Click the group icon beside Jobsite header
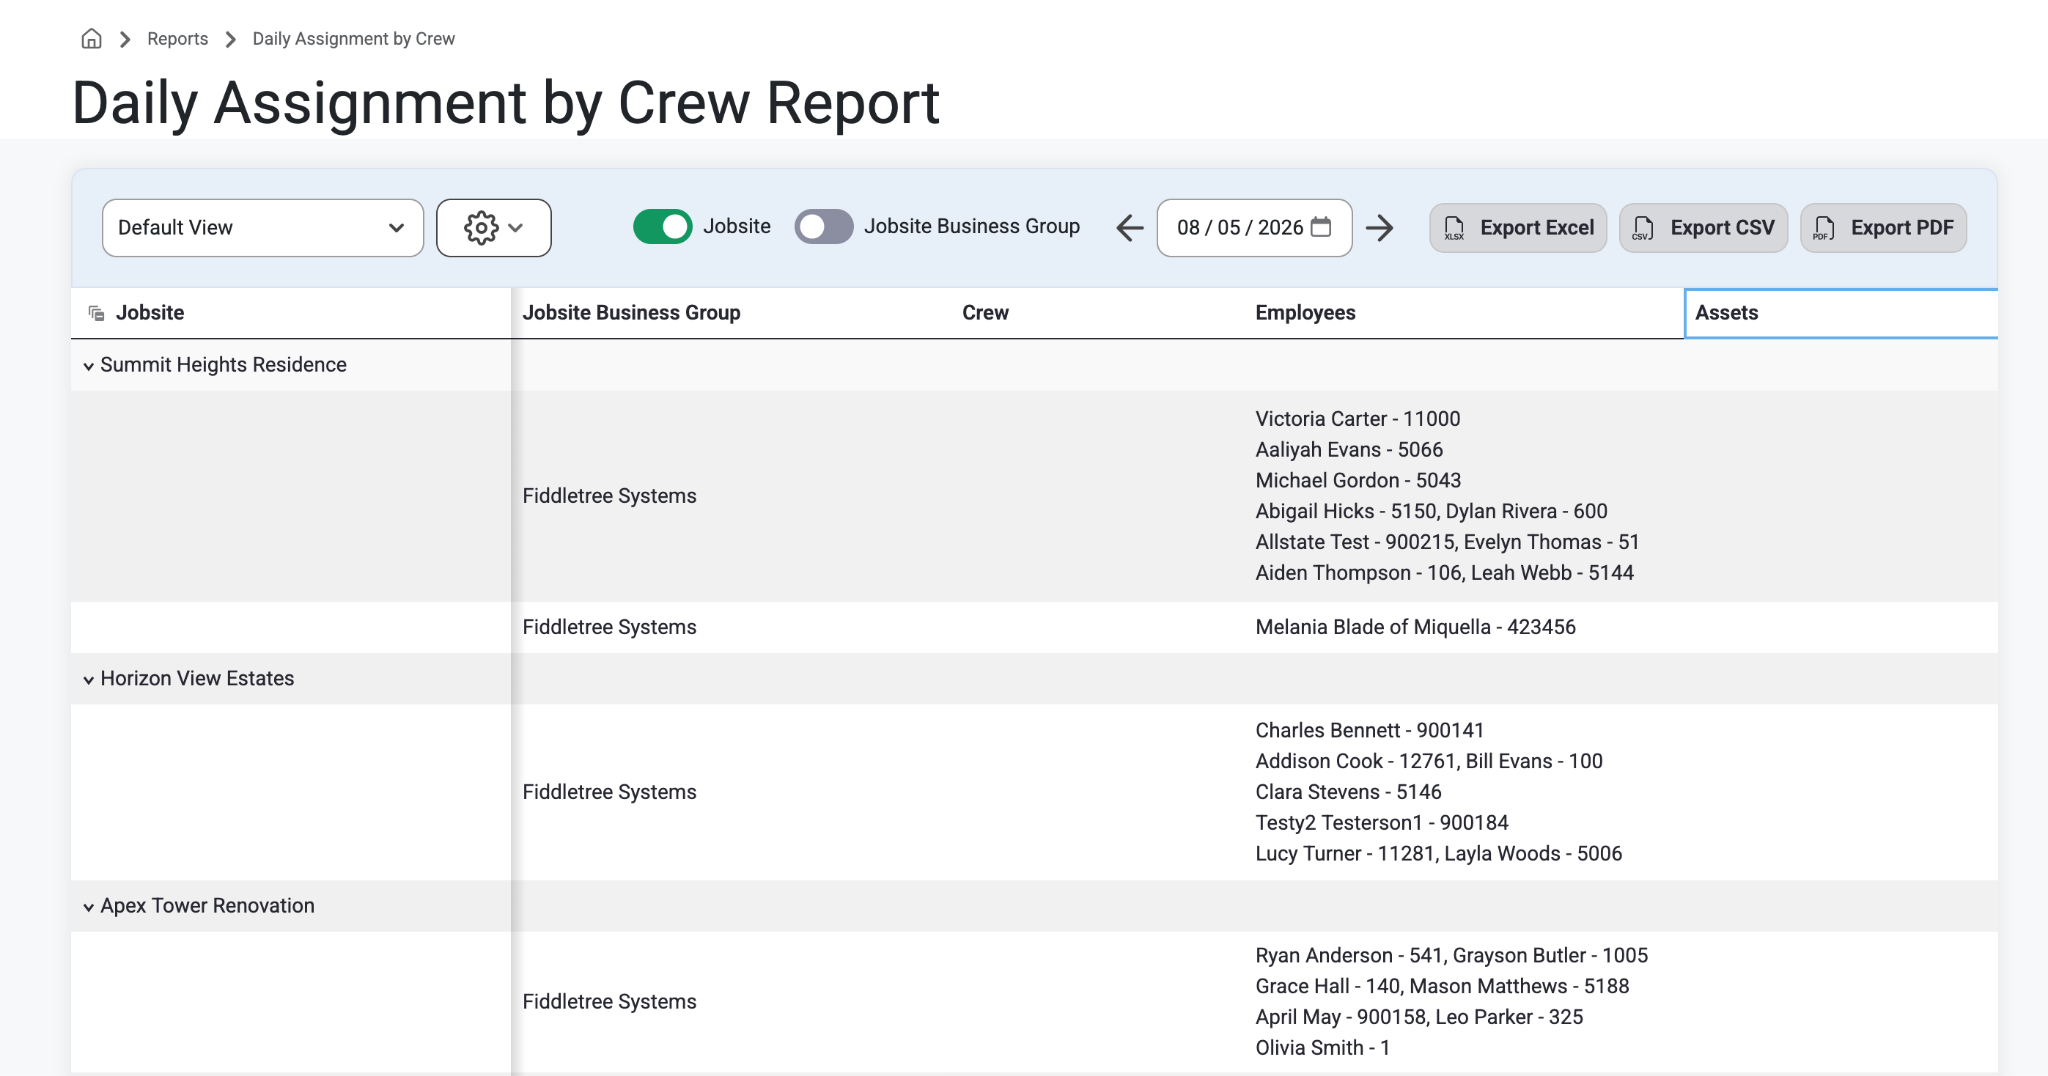Viewport: 2048px width, 1076px height. click(96, 313)
